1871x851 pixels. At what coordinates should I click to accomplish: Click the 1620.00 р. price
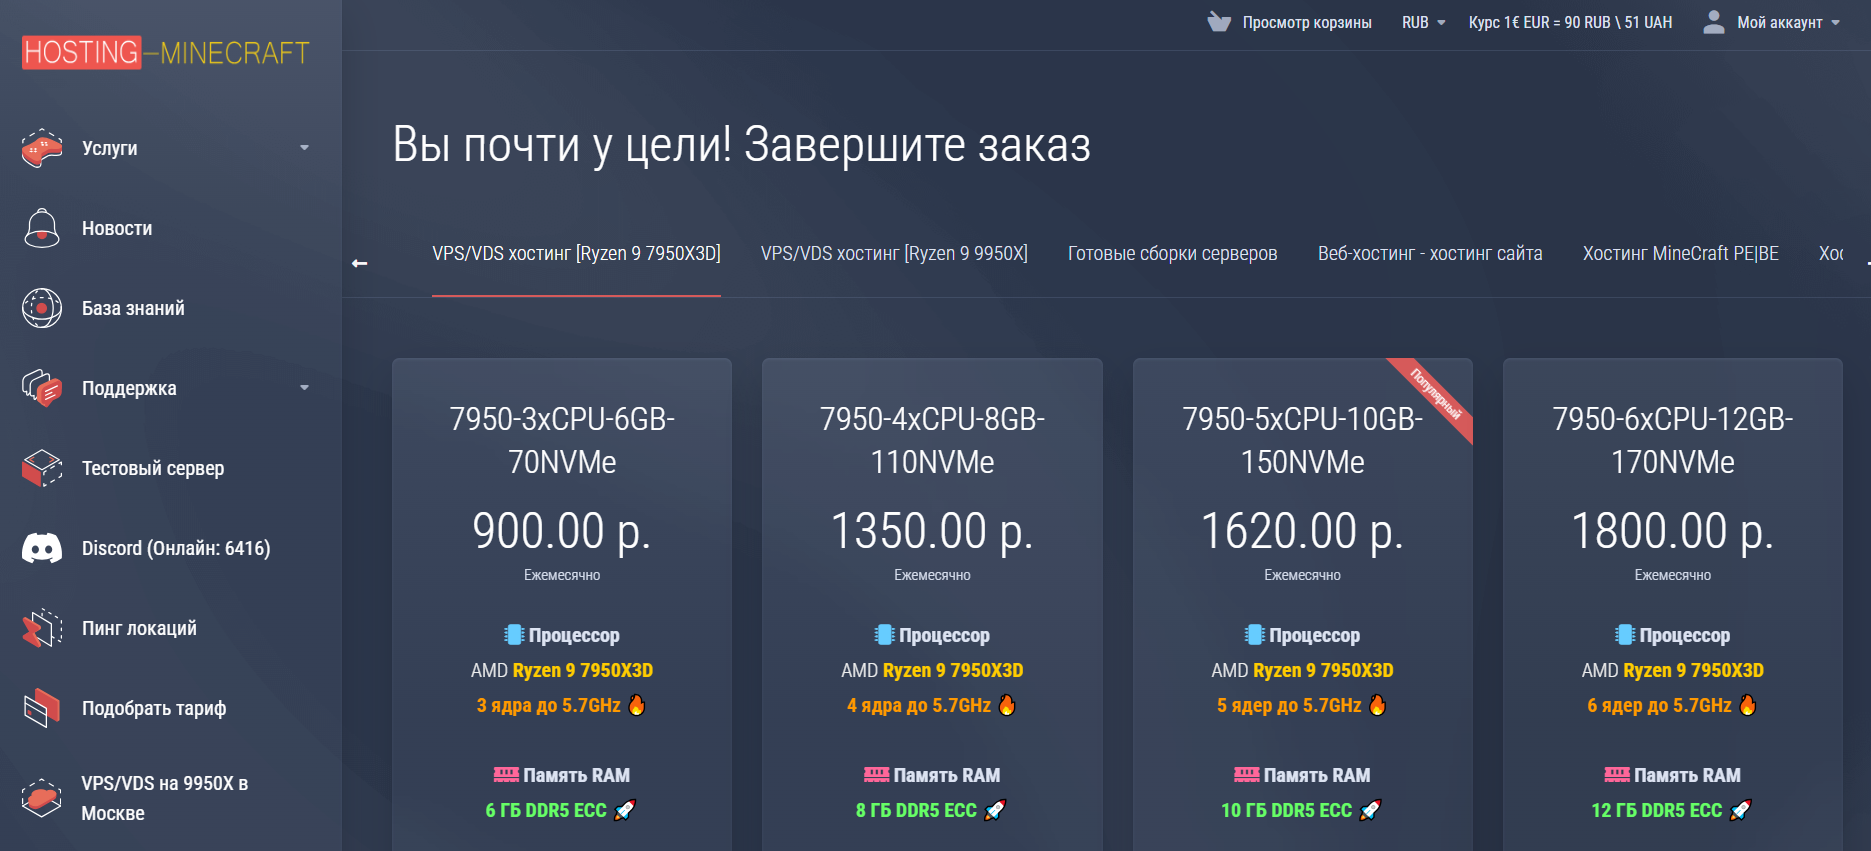tap(1302, 530)
